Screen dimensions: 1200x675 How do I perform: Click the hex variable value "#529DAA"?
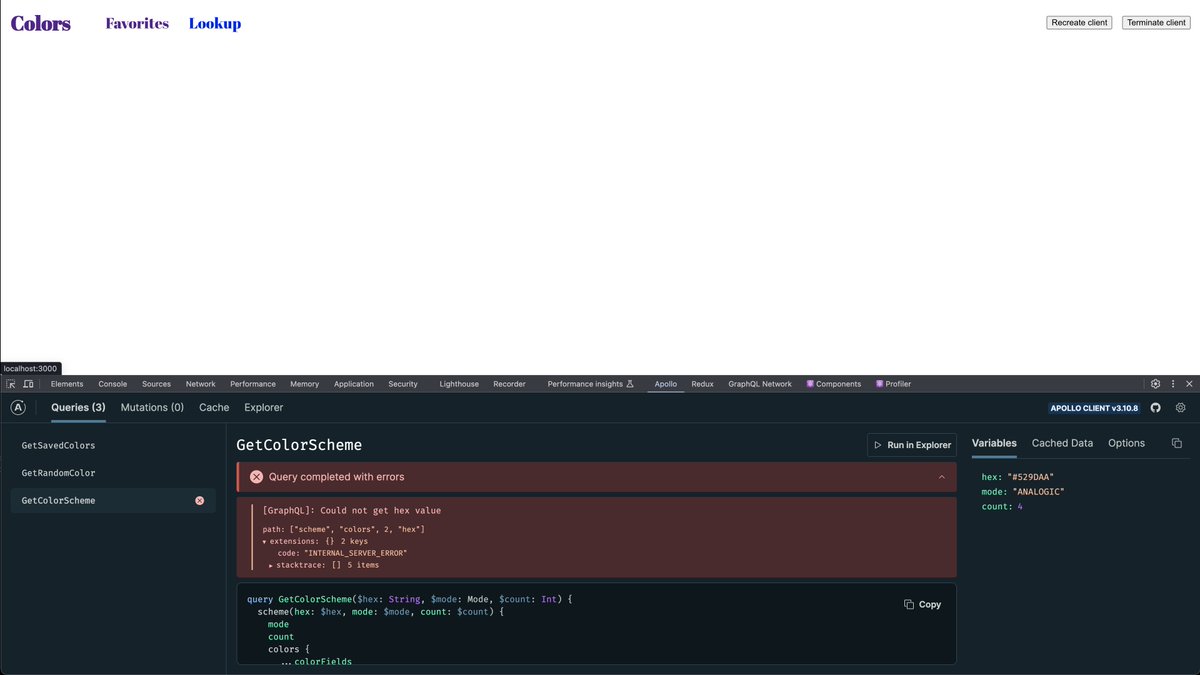[1030, 477]
